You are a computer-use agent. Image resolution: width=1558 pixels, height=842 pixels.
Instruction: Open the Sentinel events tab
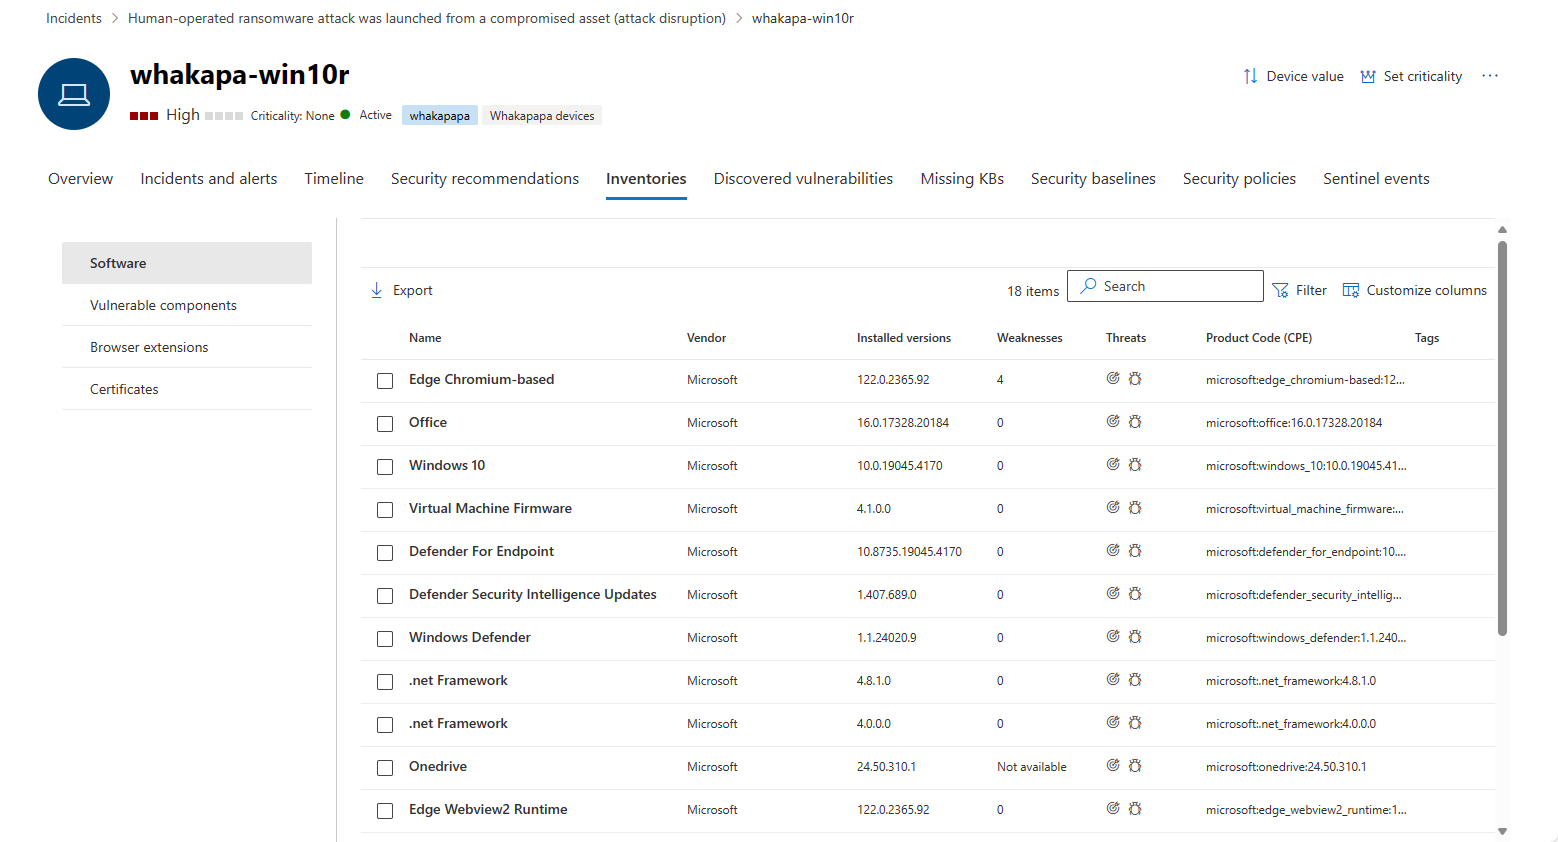click(x=1376, y=179)
